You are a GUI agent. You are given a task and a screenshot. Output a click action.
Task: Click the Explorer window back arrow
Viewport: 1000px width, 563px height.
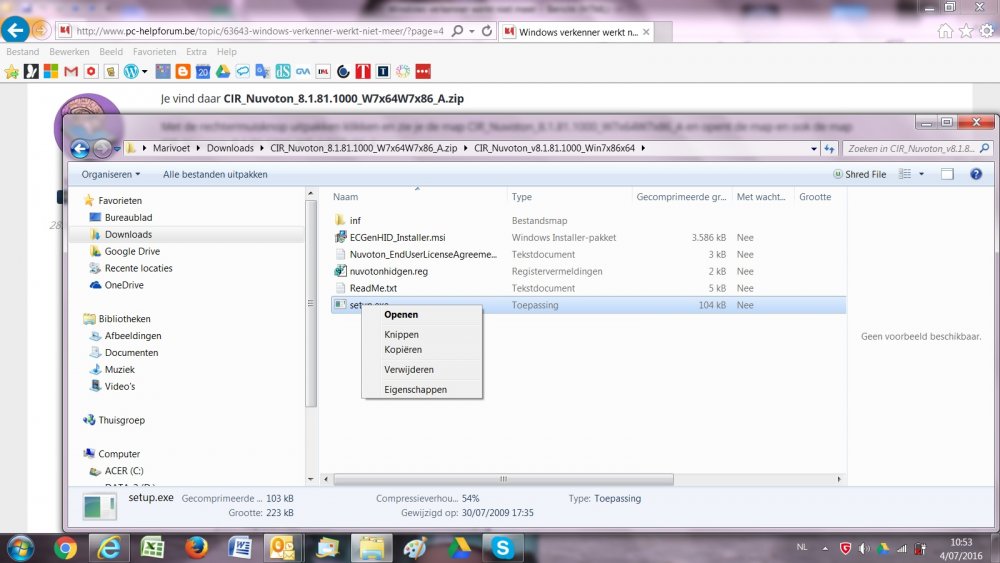click(x=80, y=149)
